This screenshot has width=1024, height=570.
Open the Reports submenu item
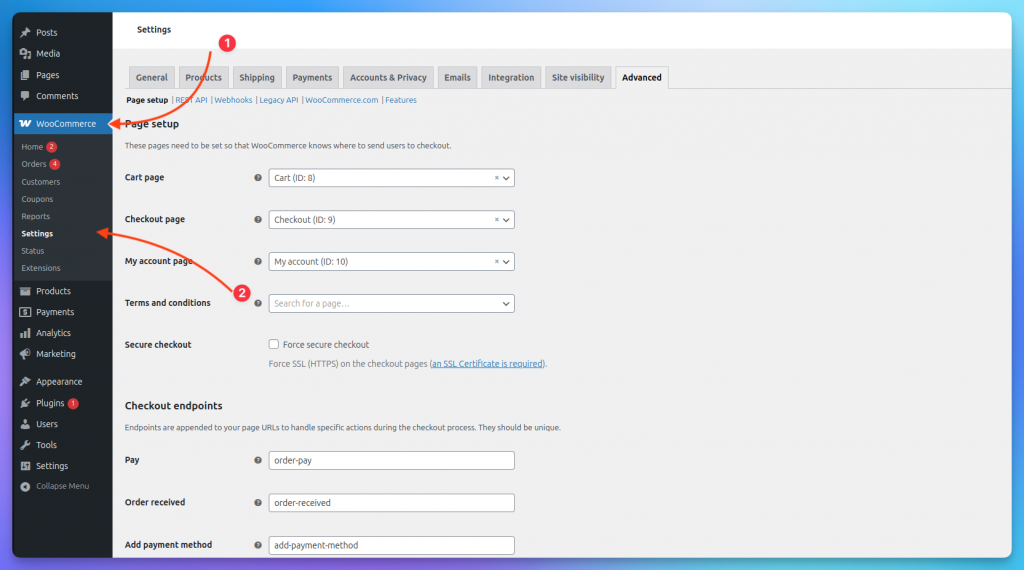click(35, 216)
